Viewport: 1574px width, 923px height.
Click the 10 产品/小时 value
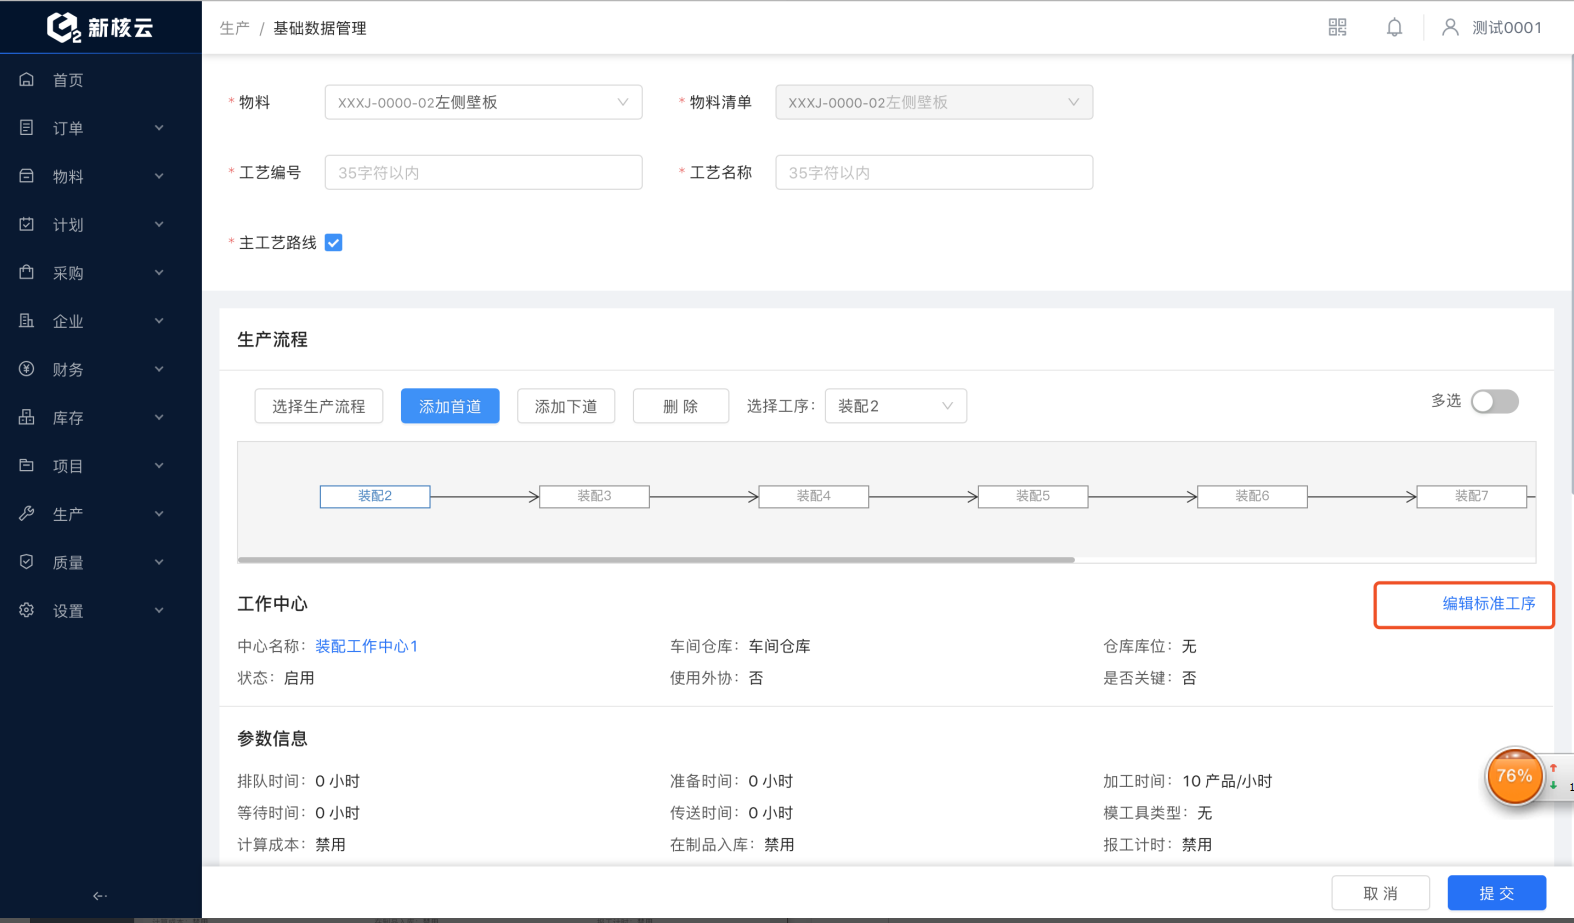pyautogui.click(x=1227, y=781)
